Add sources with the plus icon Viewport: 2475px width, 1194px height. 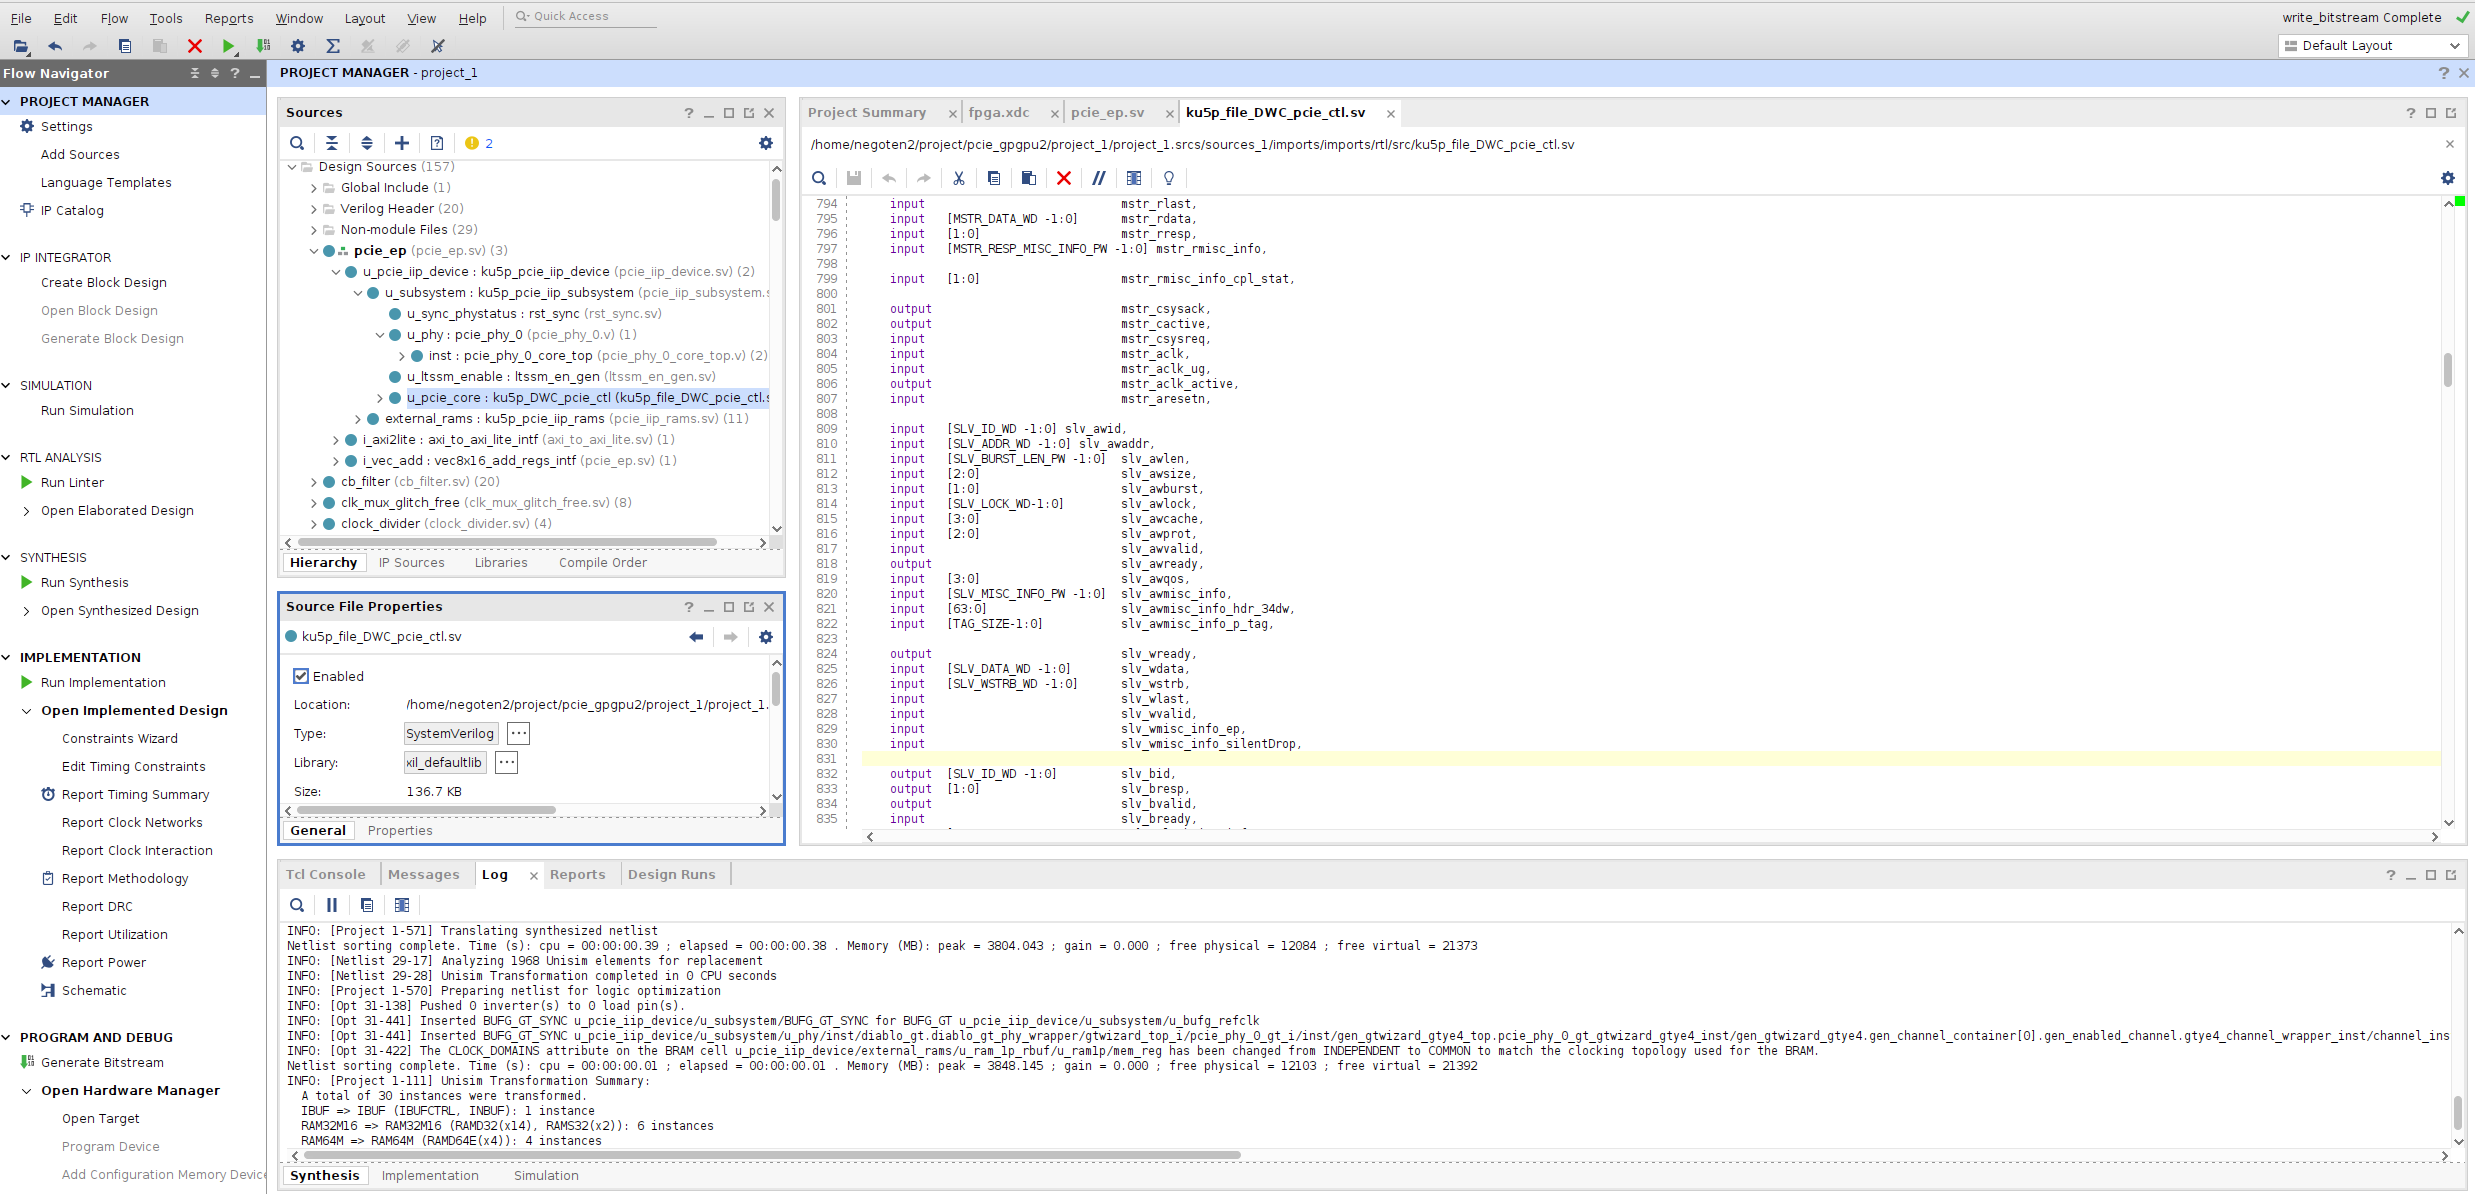tap(402, 143)
